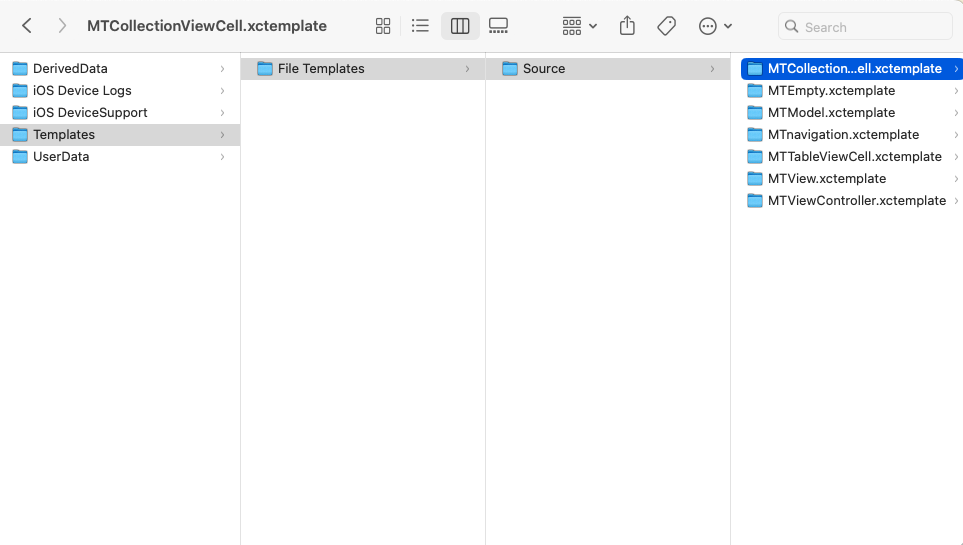Expand Templates via its chevron

(222, 135)
